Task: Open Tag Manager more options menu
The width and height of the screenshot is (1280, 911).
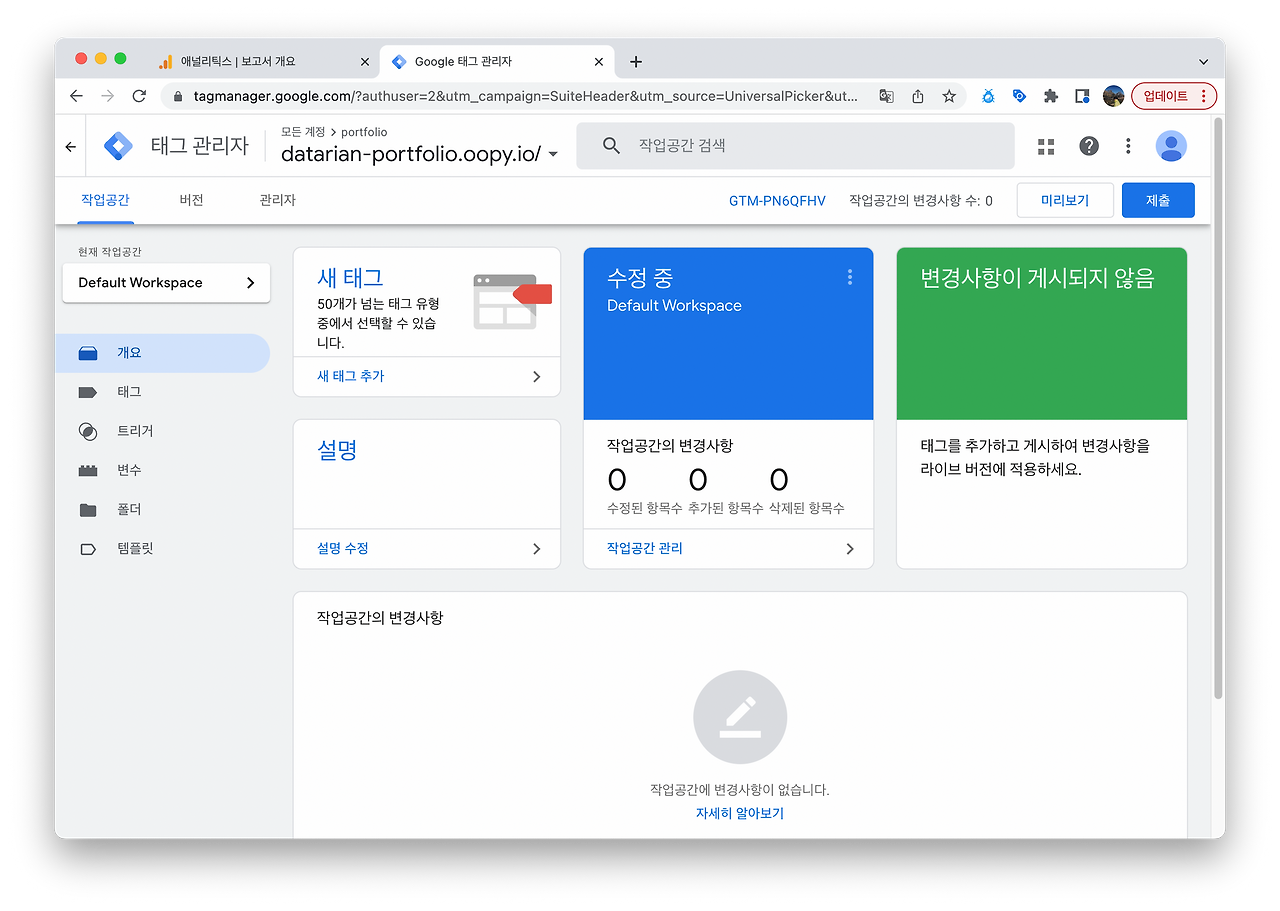Action: (1128, 146)
